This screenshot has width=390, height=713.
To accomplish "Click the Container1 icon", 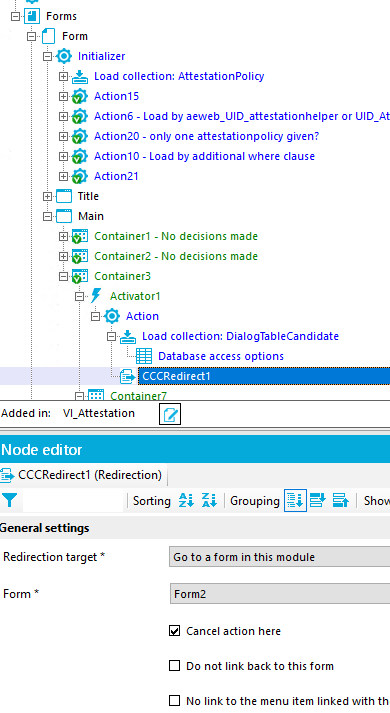I will point(80,236).
